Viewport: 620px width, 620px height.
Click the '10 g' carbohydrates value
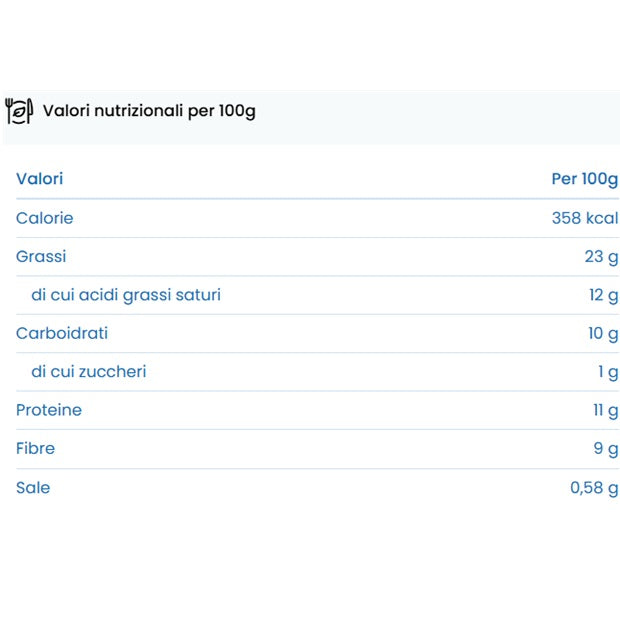pyautogui.click(x=603, y=334)
